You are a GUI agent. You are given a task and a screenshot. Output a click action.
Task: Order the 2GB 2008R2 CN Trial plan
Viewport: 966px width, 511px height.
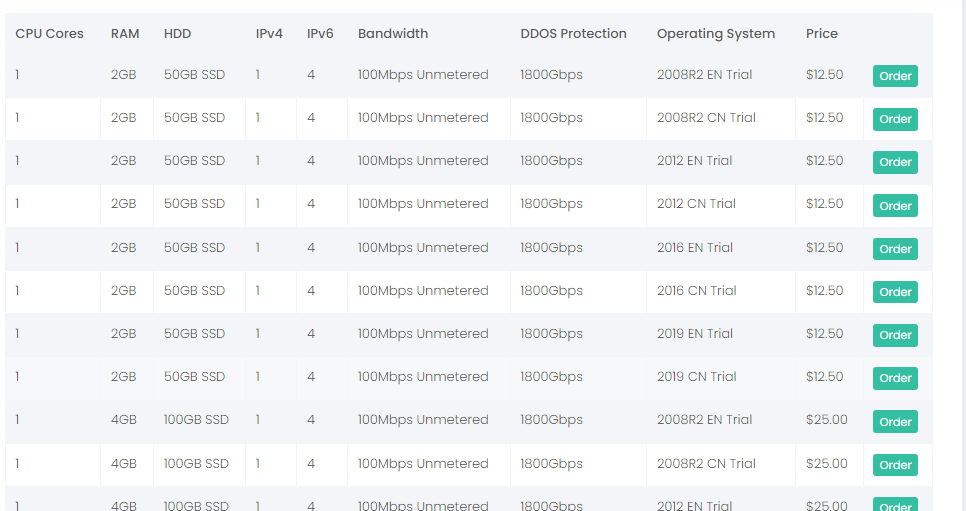895,119
